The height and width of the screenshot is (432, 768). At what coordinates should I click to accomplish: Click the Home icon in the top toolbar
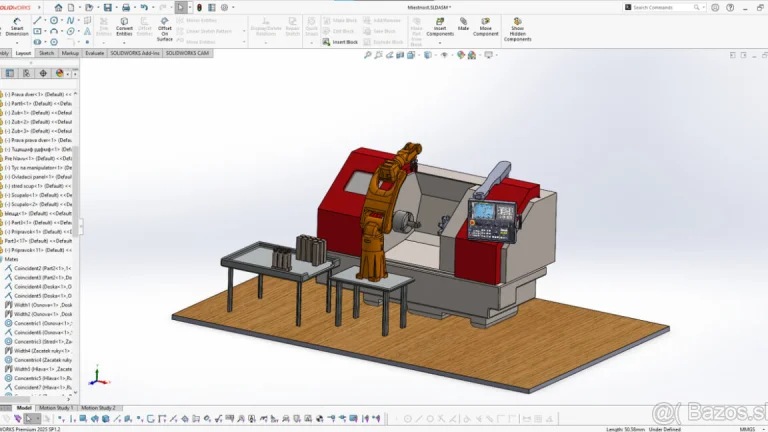pyautogui.click(x=58, y=7)
